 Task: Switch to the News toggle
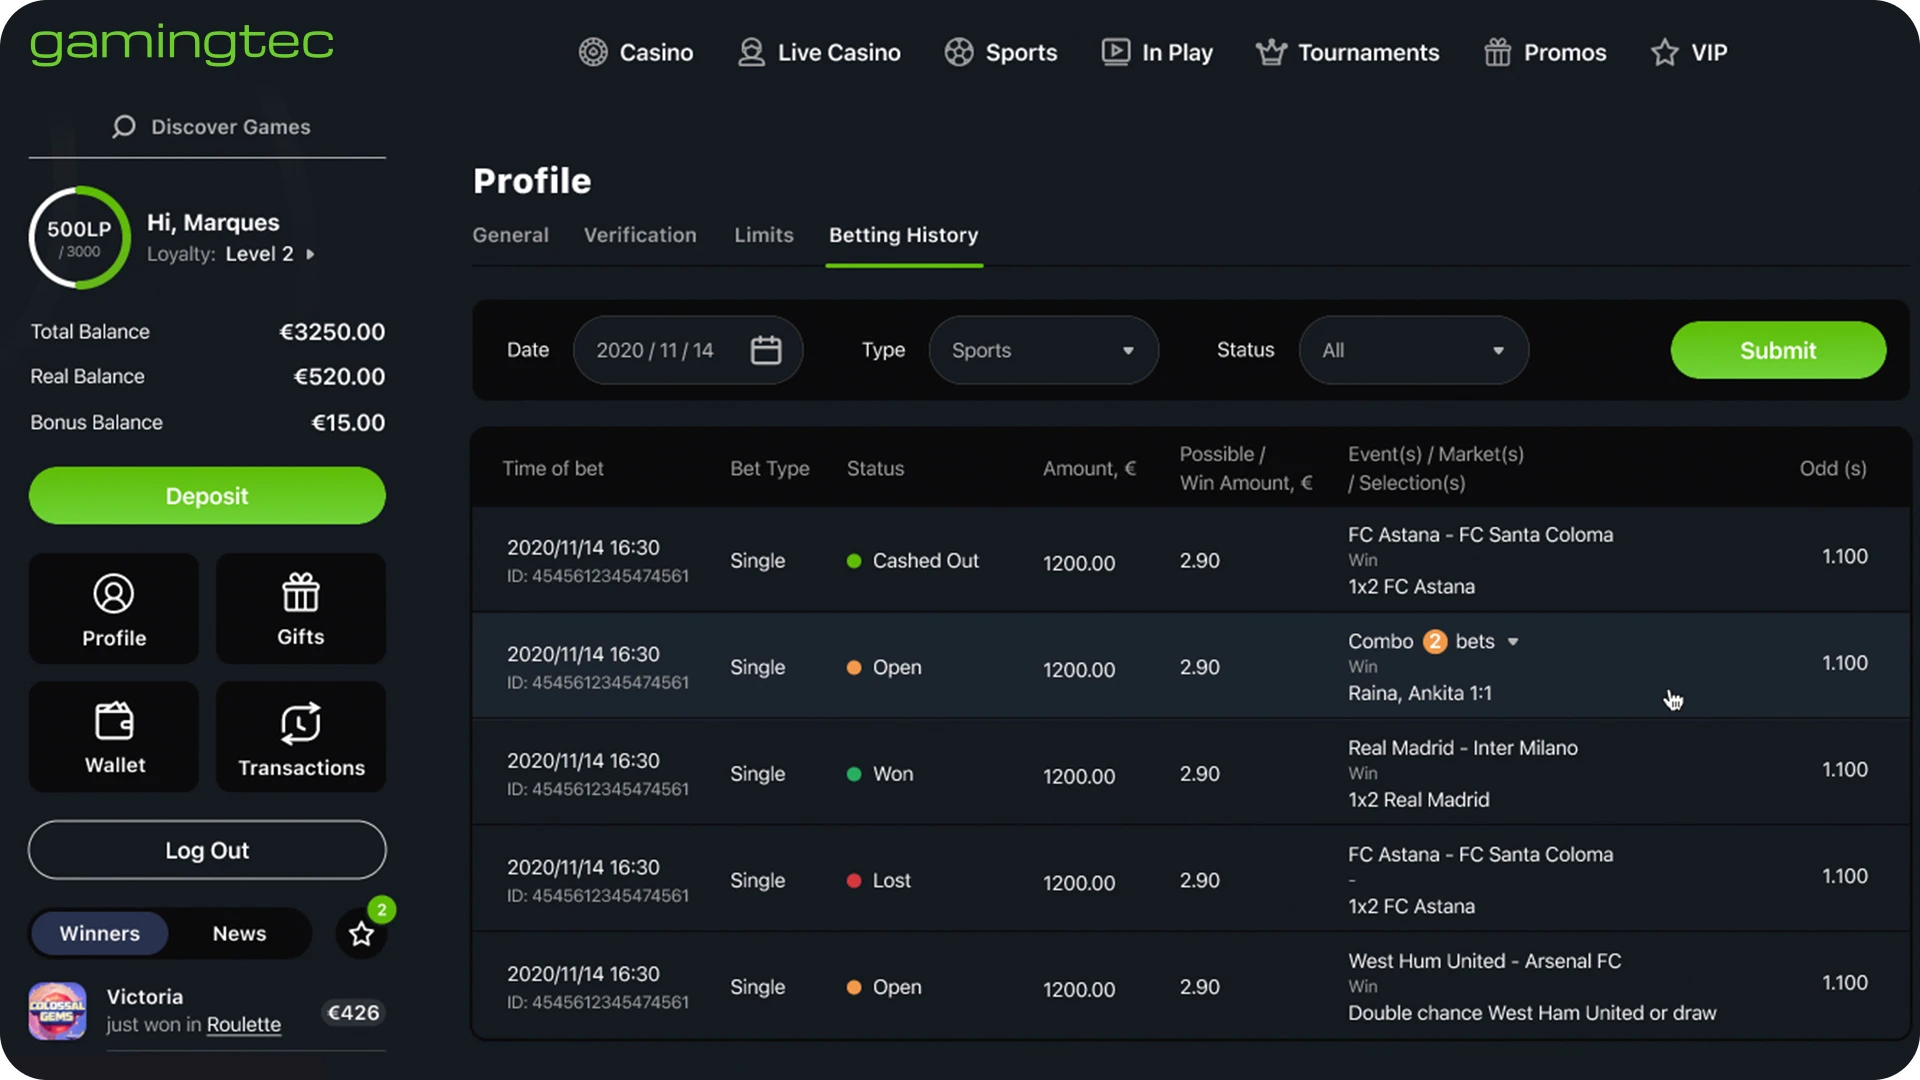(239, 933)
